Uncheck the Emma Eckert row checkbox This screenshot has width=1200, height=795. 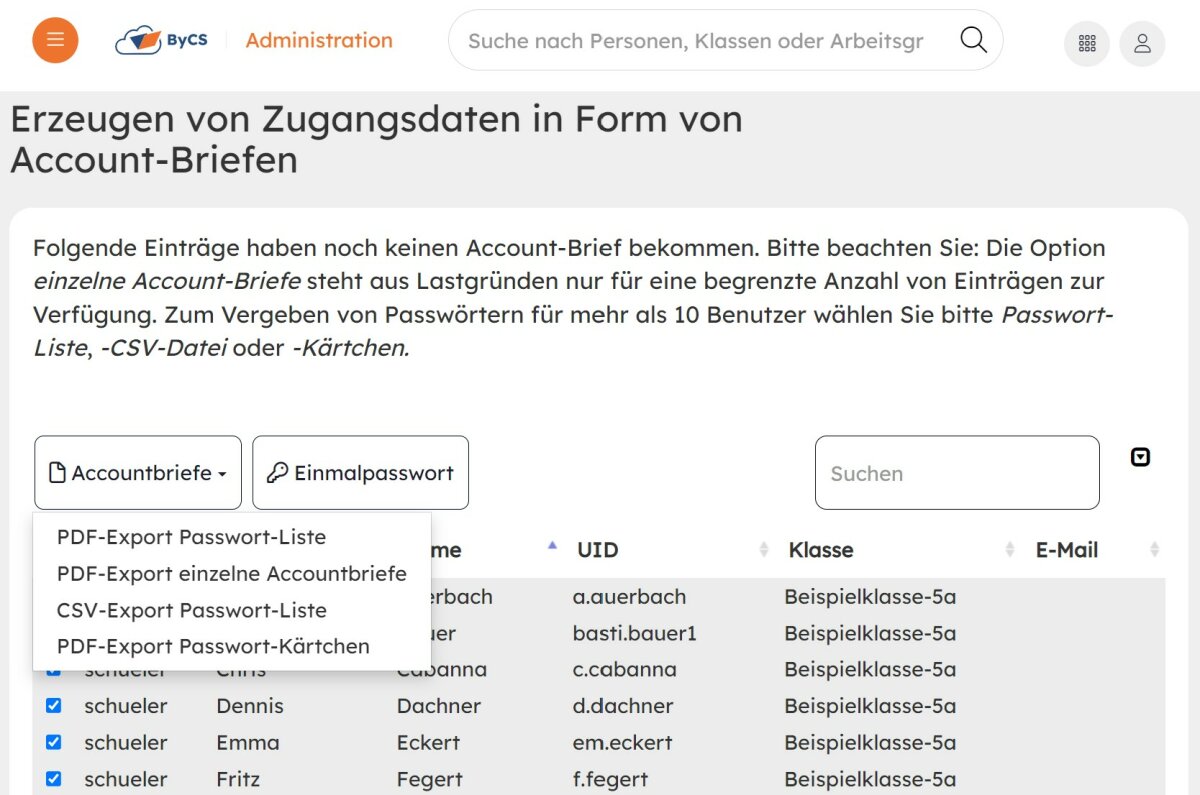click(x=54, y=742)
